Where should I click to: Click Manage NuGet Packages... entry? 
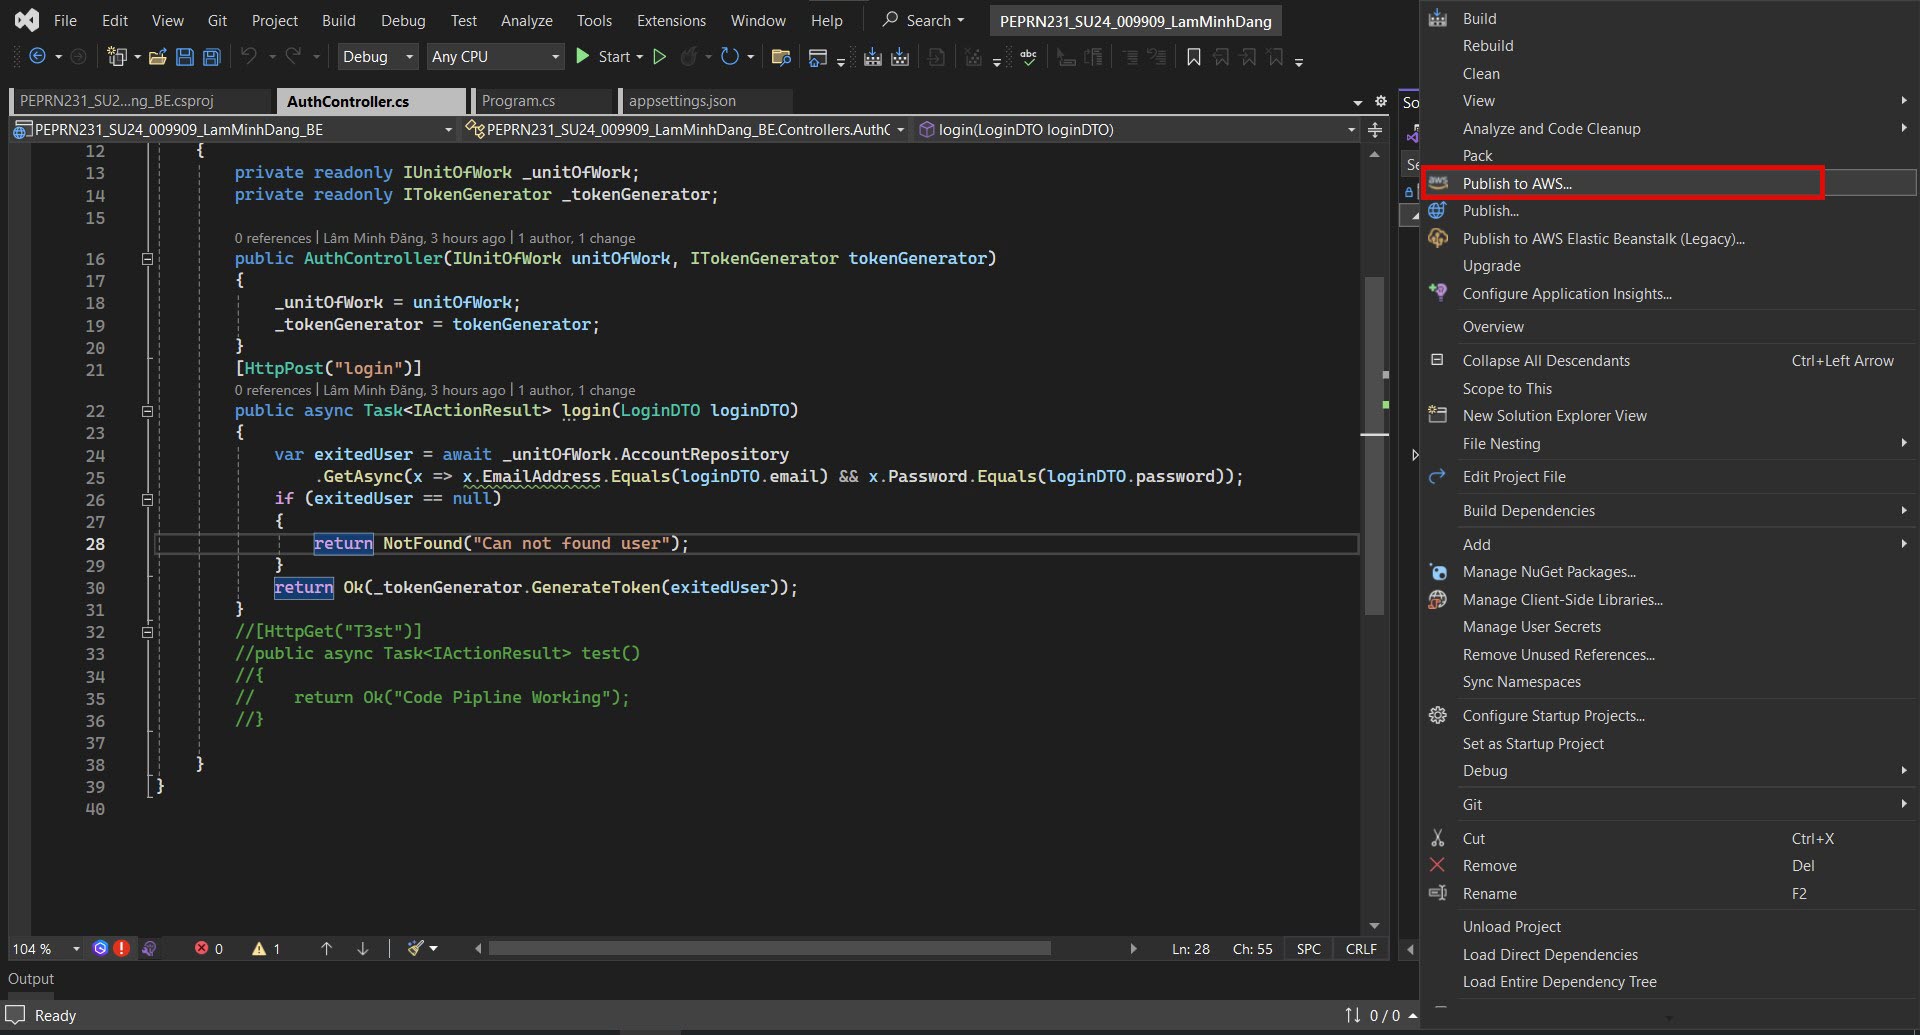[1548, 572]
